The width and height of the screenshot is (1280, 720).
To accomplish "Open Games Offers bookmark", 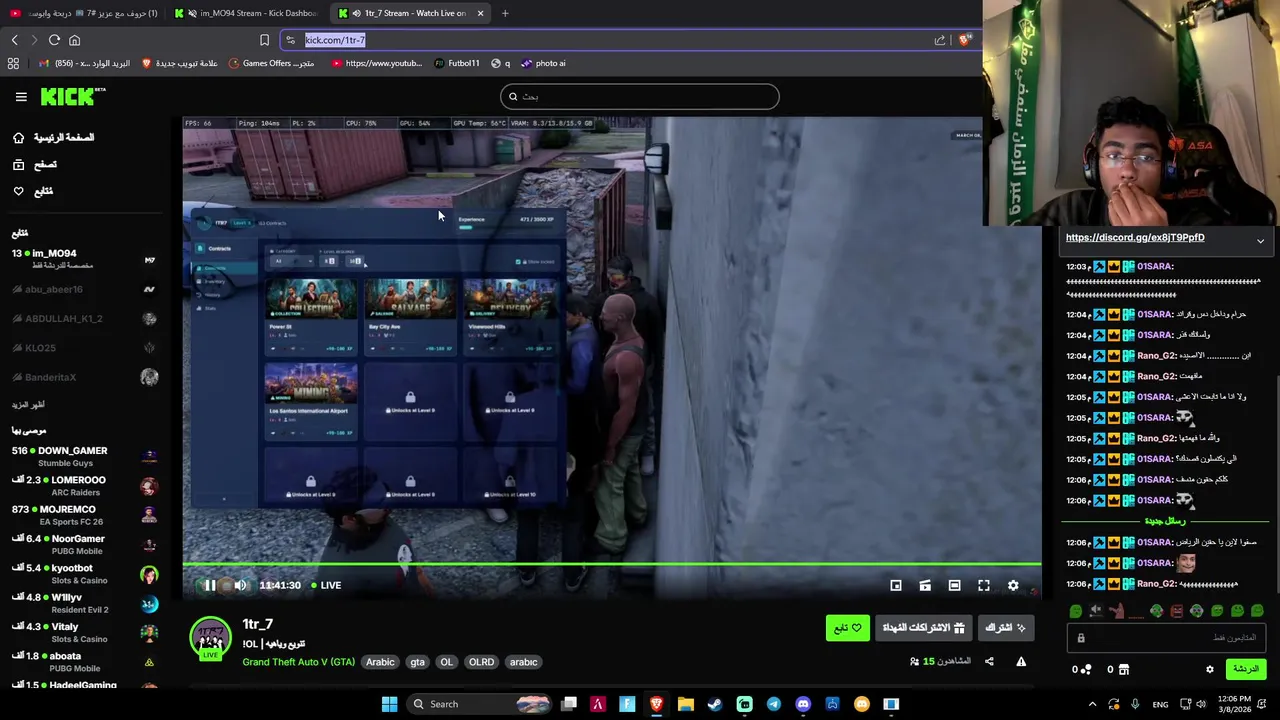I will pos(271,63).
